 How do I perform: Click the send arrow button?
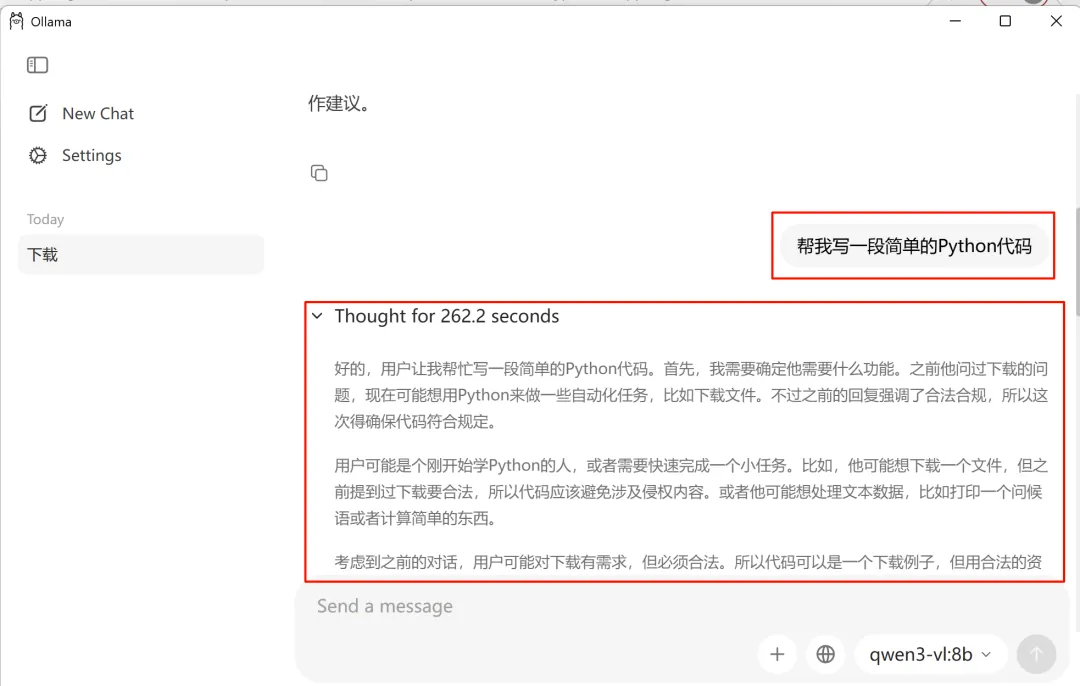1036,654
